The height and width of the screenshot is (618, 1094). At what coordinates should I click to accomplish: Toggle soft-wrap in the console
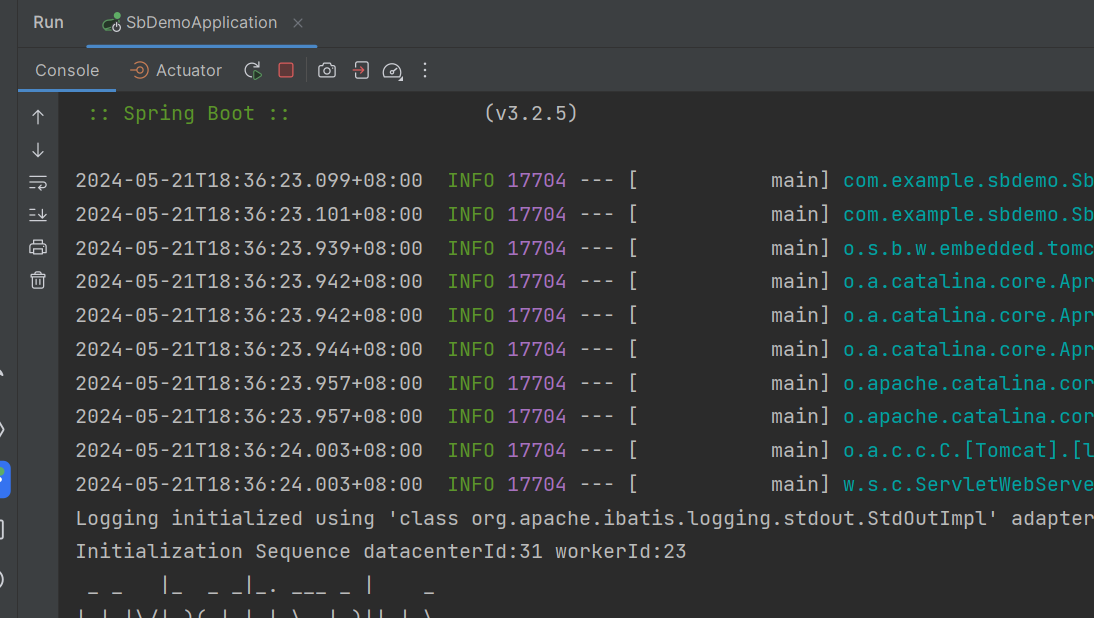pyautogui.click(x=38, y=183)
